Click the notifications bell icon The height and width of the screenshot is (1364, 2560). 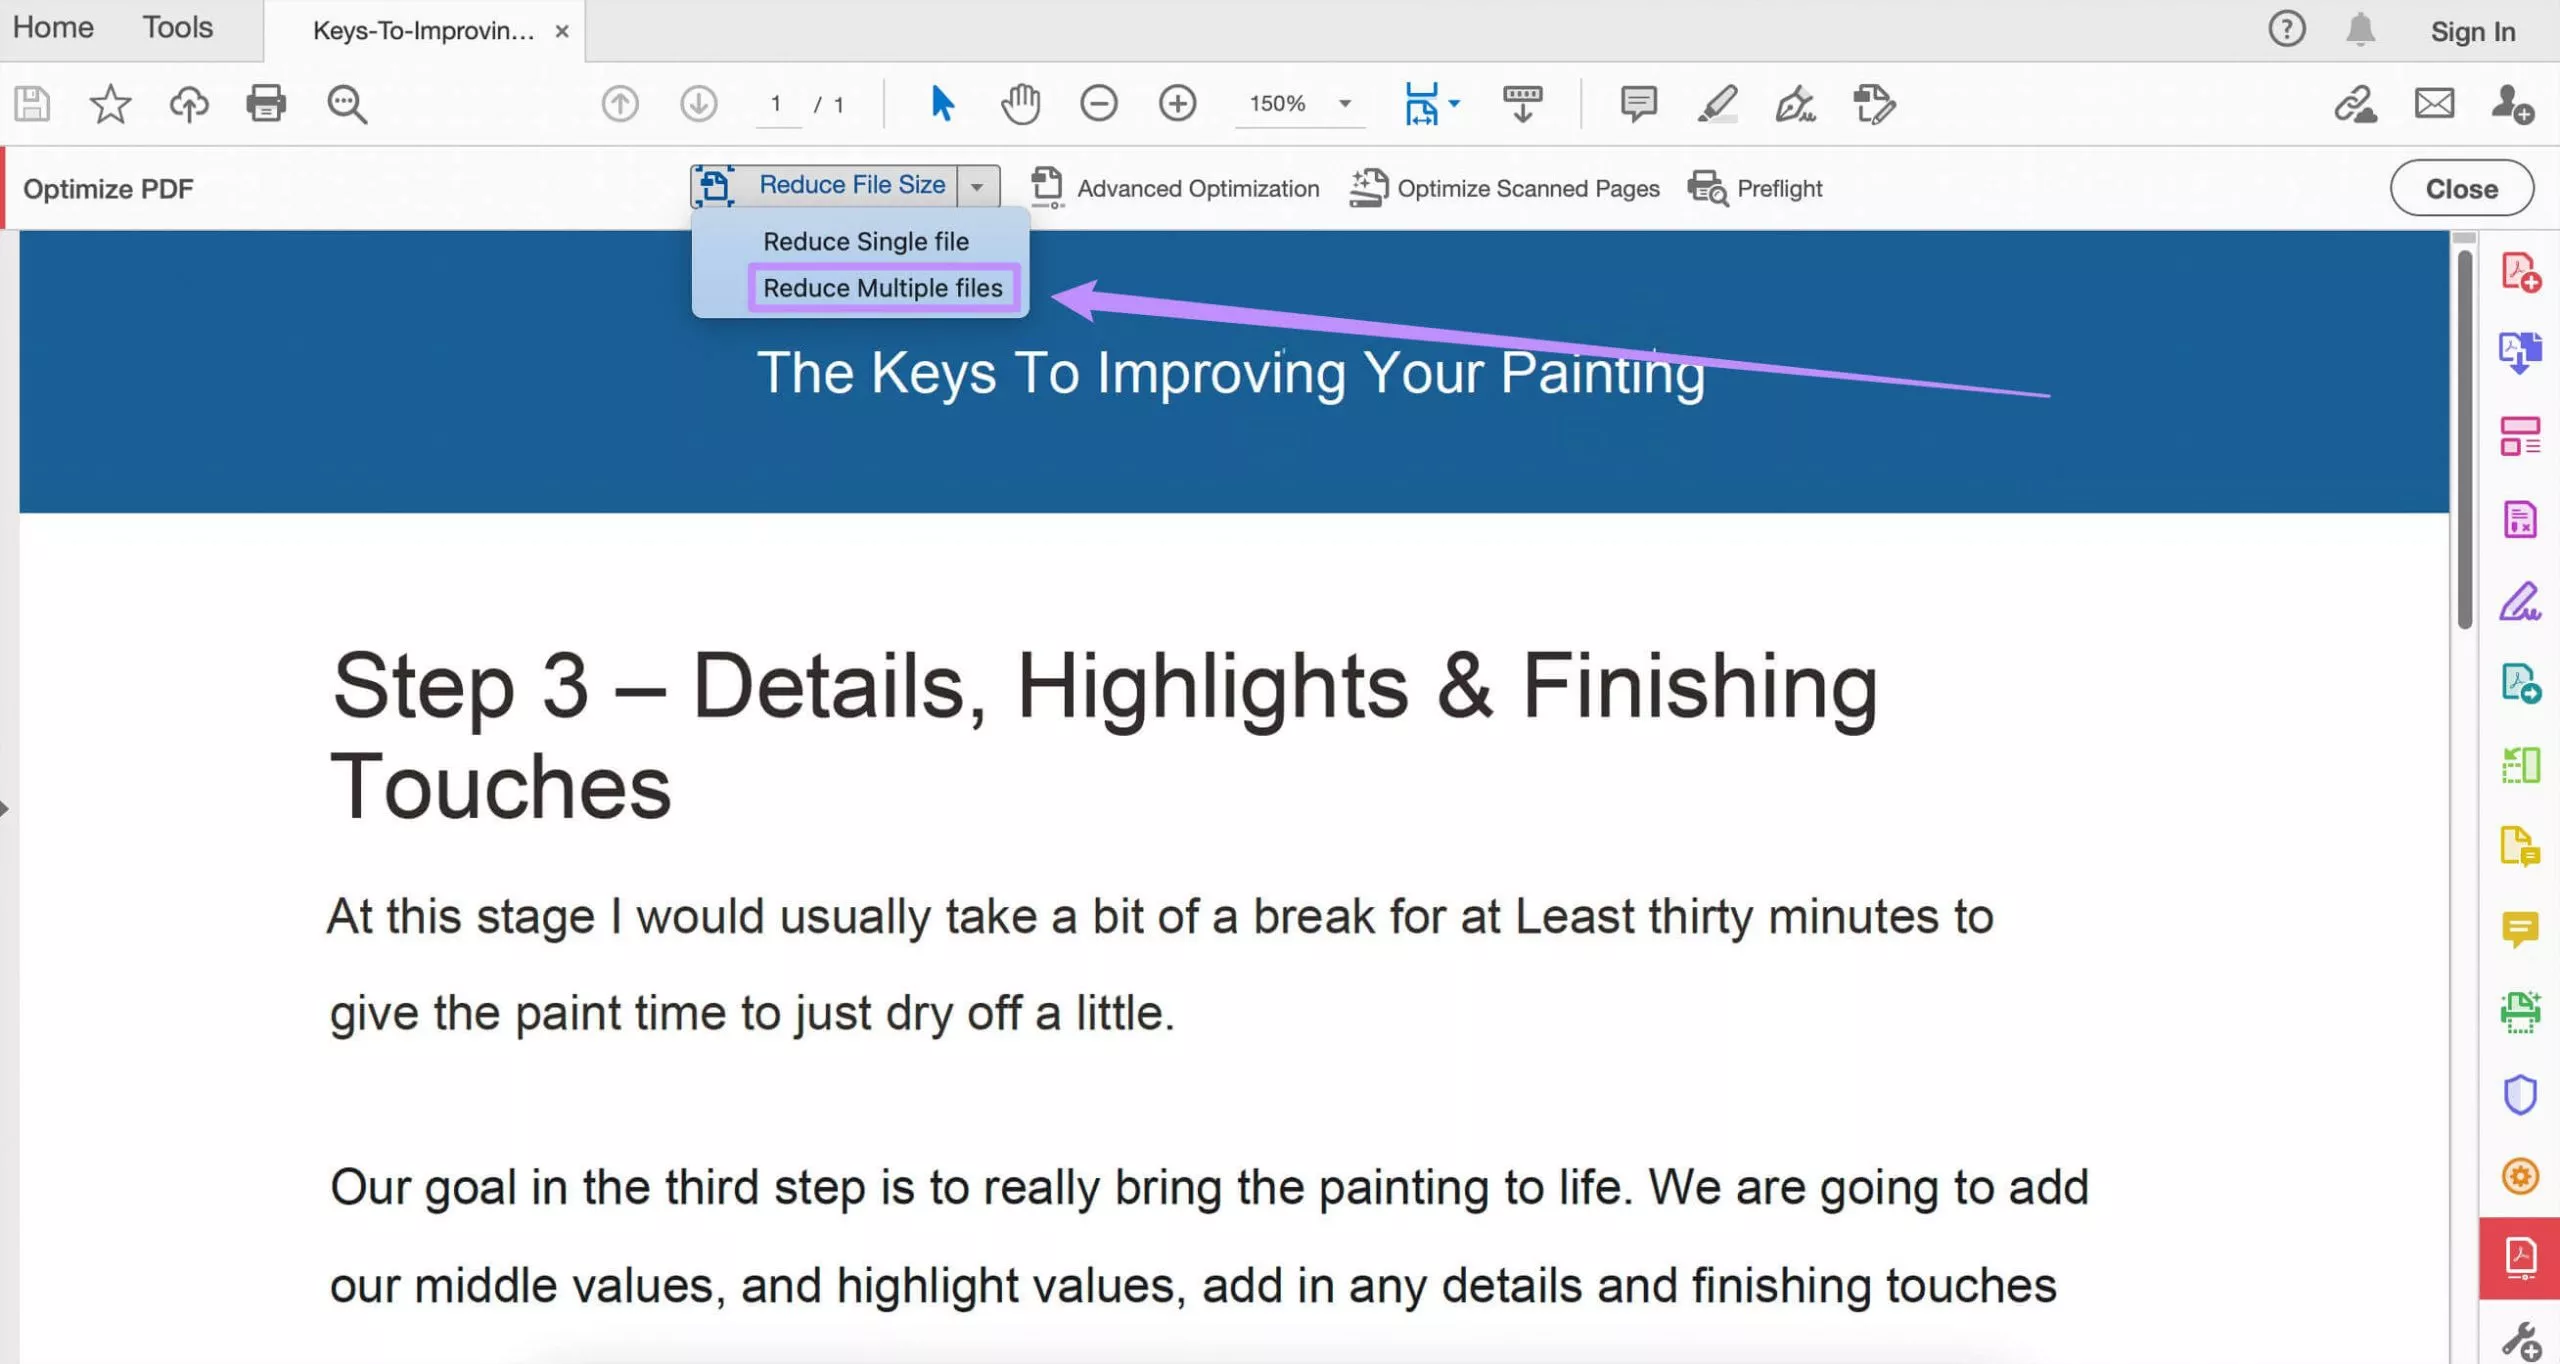pyautogui.click(x=2360, y=30)
